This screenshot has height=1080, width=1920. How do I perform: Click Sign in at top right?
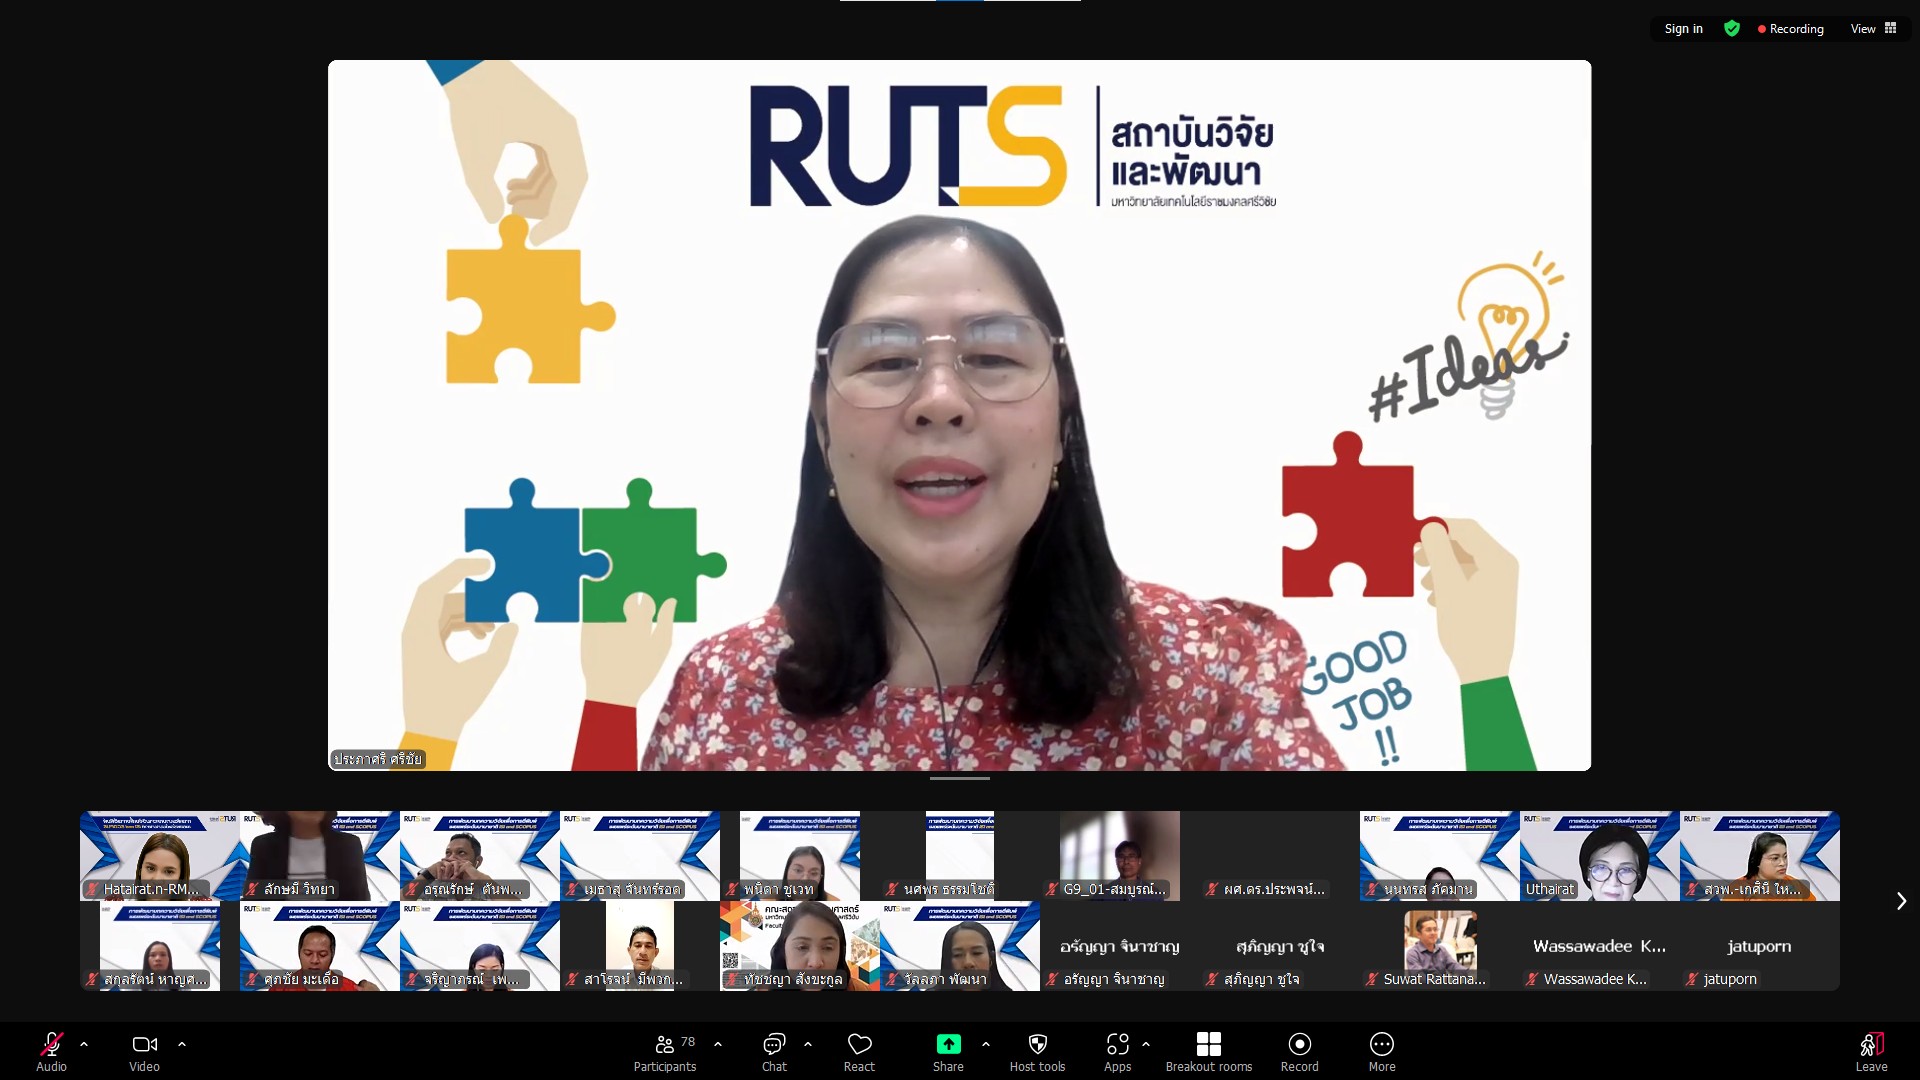pos(1683,29)
